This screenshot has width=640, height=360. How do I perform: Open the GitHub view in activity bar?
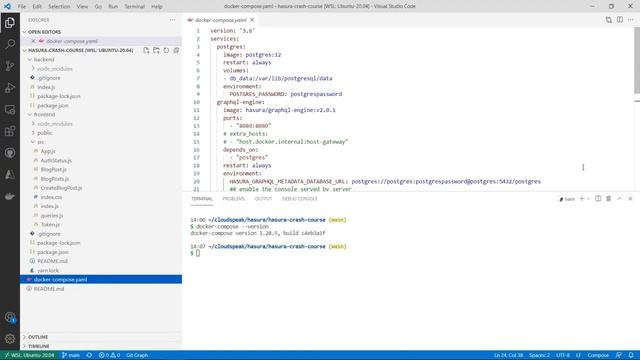point(10,153)
